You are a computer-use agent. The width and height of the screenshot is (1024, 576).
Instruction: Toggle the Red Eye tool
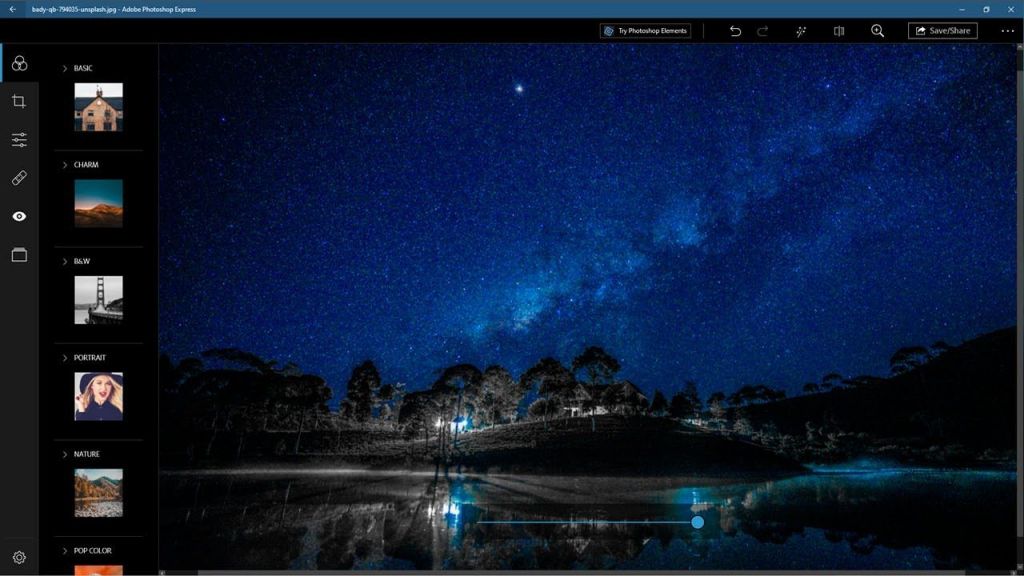[x=19, y=216]
